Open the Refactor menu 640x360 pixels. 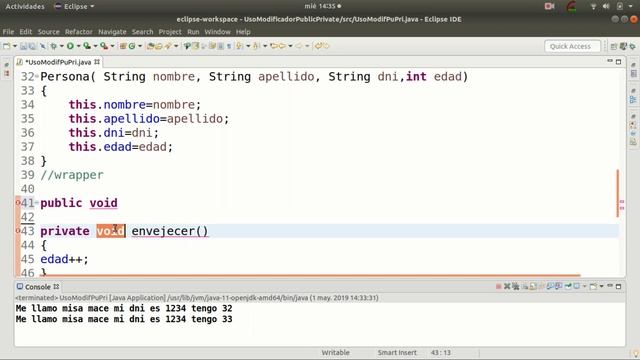tap(78, 32)
